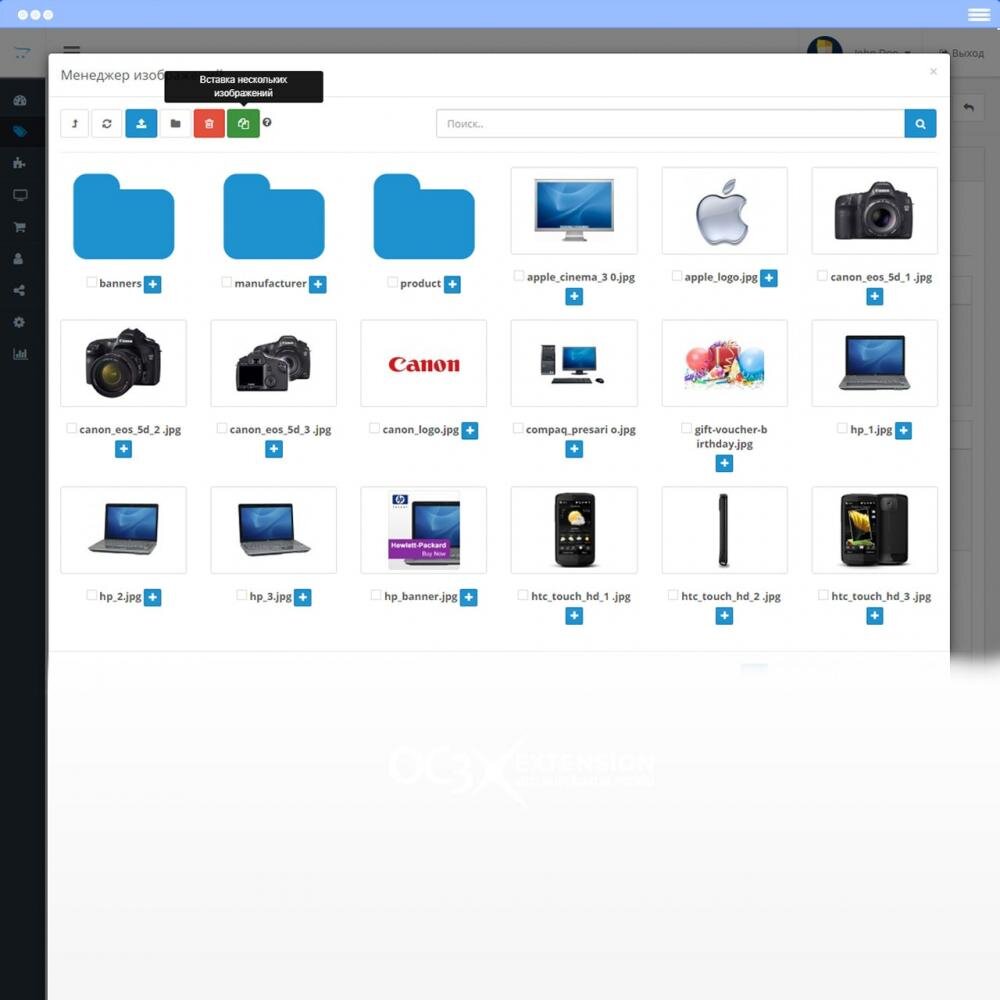Click the blue search magnifier button

920,123
